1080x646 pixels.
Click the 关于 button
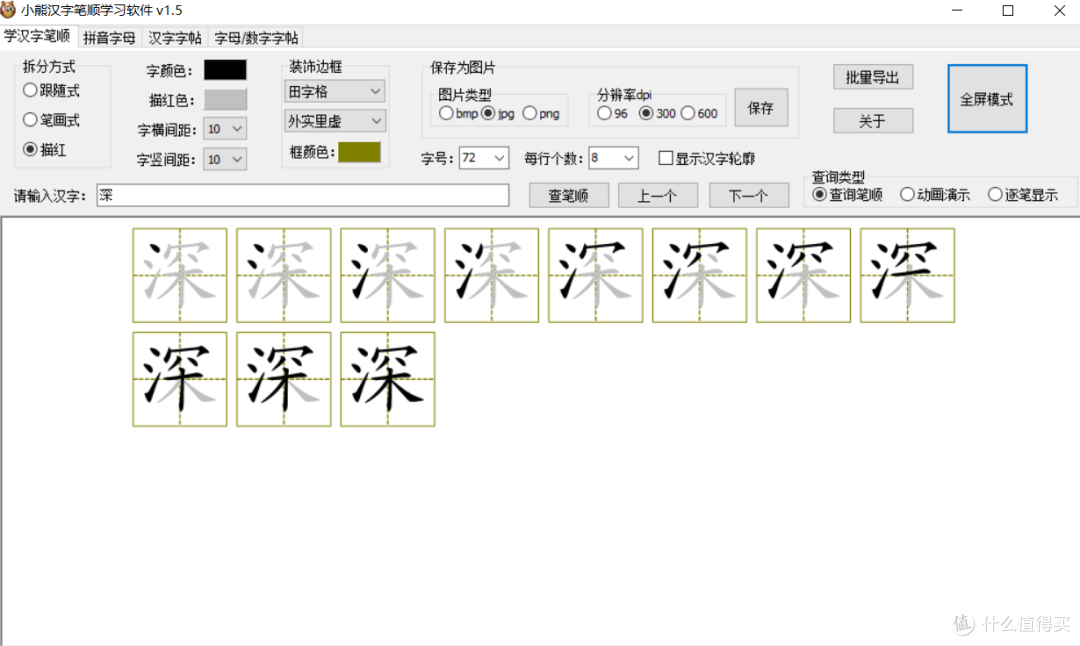(873, 121)
